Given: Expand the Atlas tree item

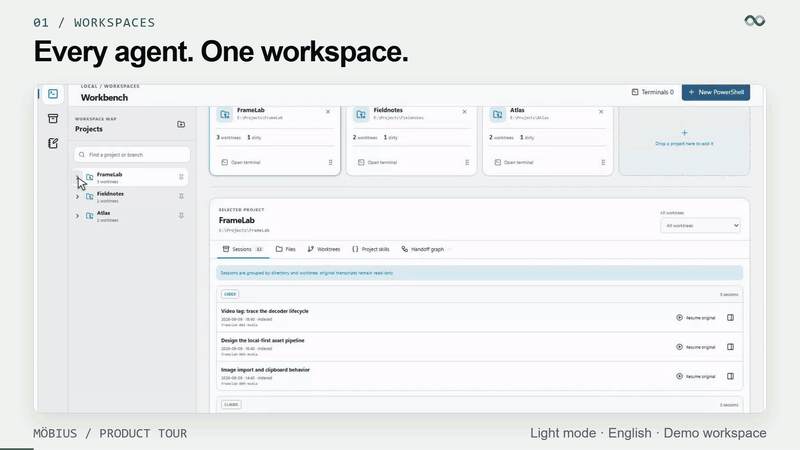Looking at the screenshot, I should click(x=78, y=216).
